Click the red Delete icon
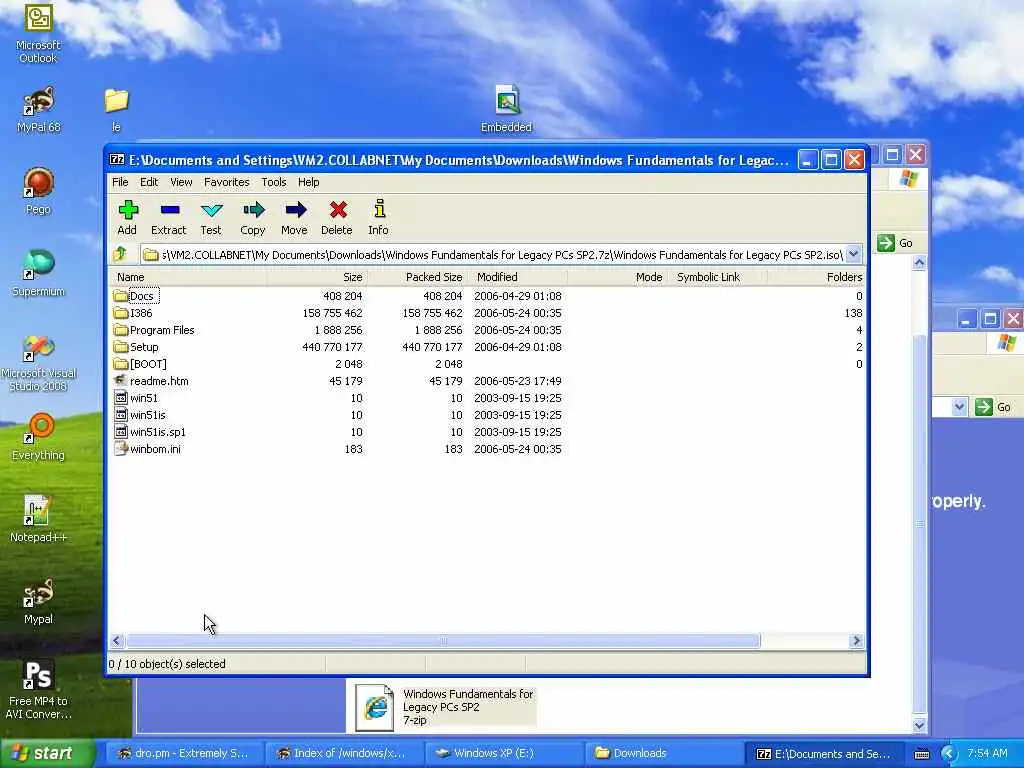Image resolution: width=1024 pixels, height=768 pixels. 337,217
